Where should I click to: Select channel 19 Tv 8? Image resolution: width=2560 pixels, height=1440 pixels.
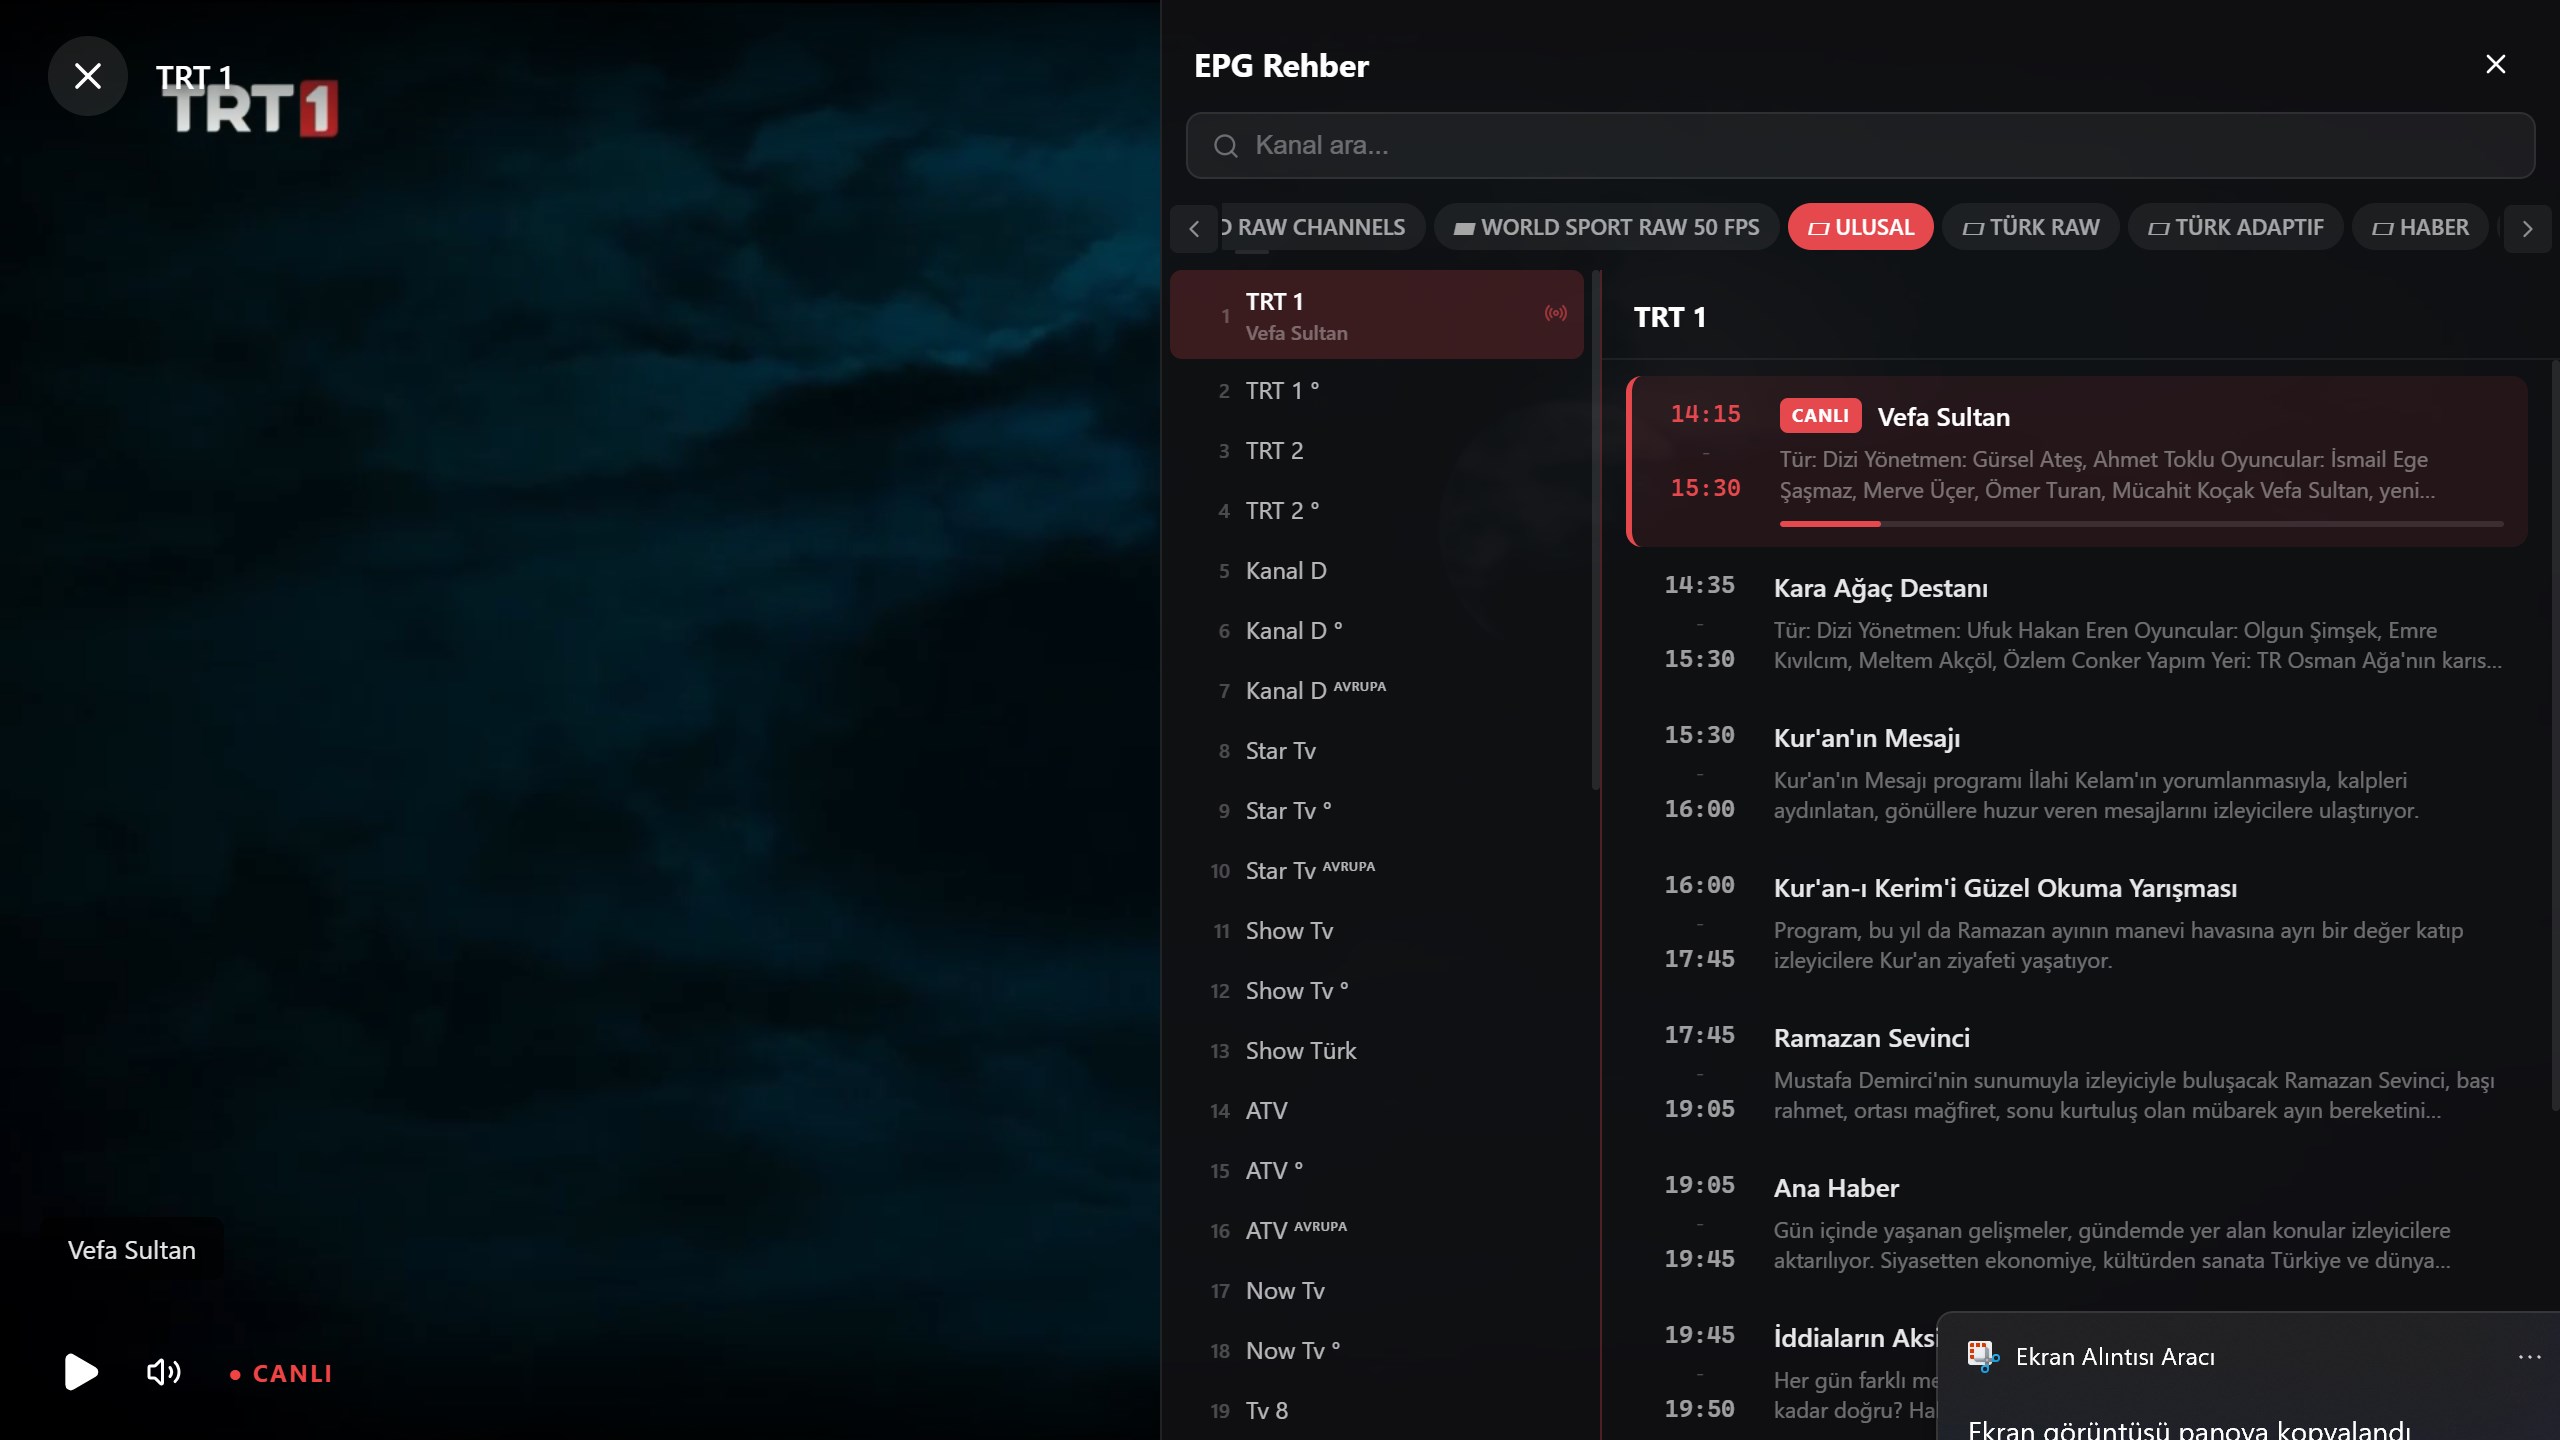tap(1377, 1411)
